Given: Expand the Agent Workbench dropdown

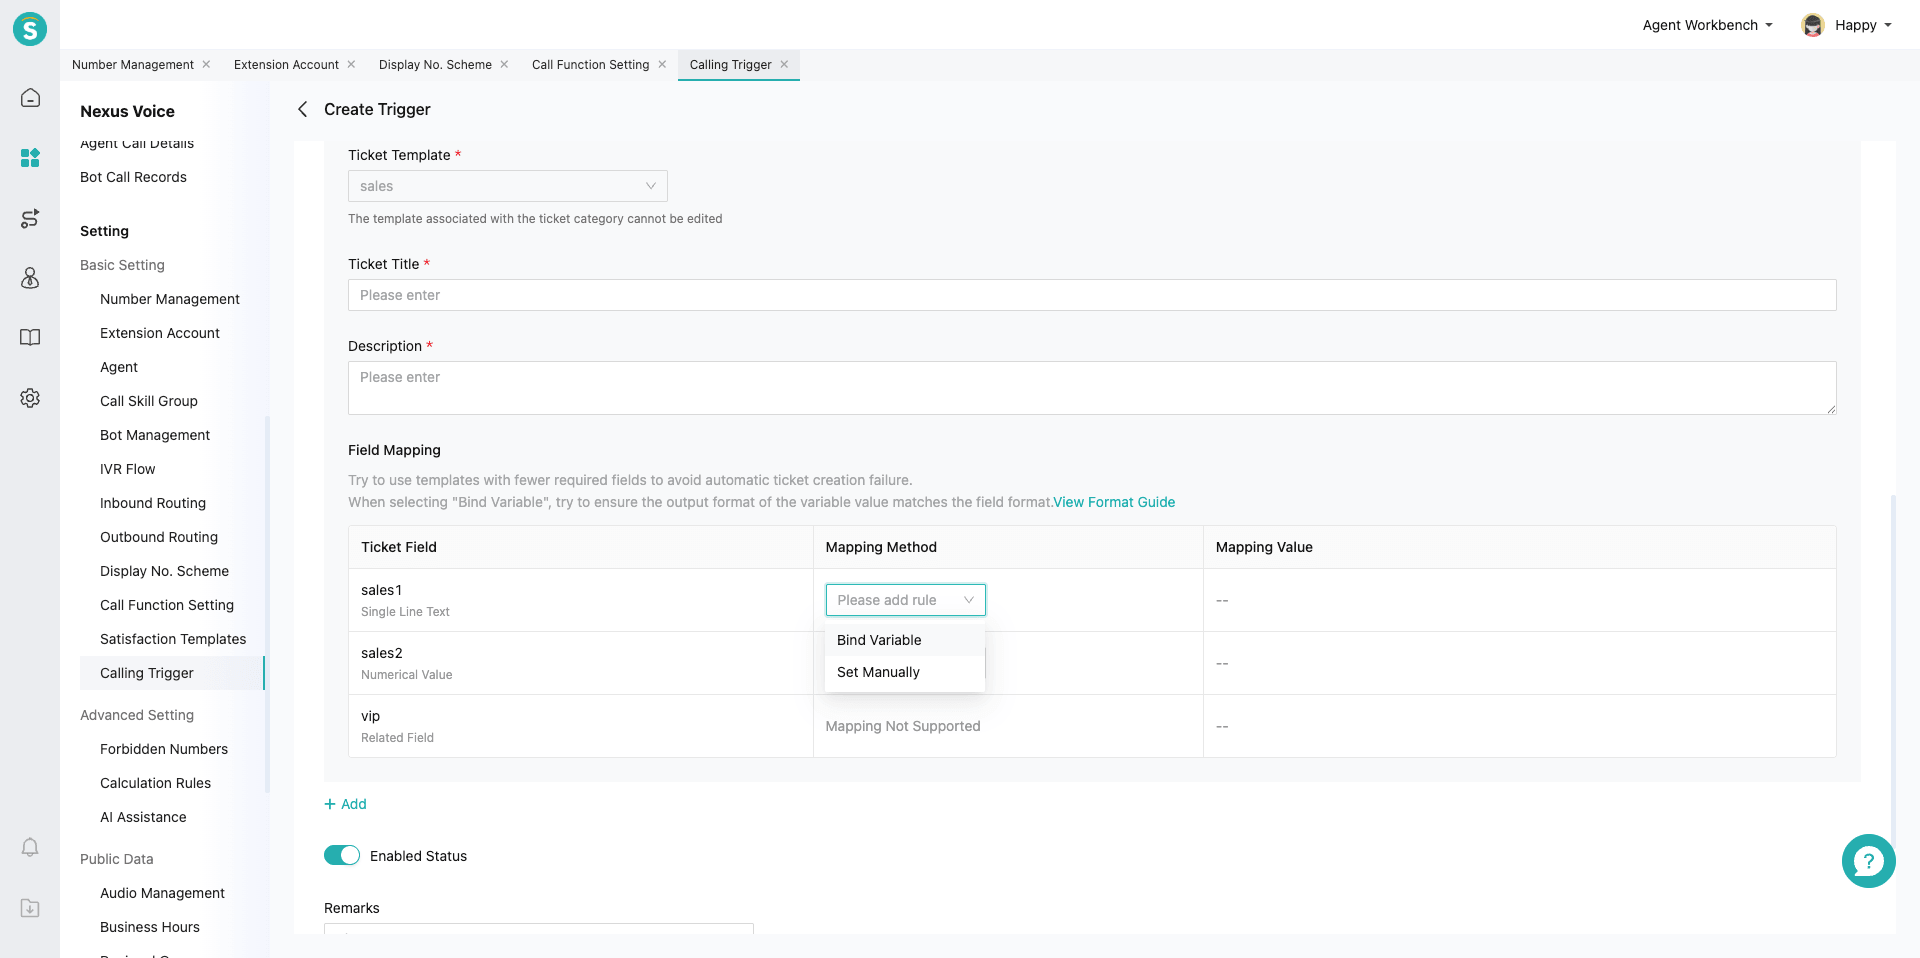Looking at the screenshot, I should [x=1707, y=25].
